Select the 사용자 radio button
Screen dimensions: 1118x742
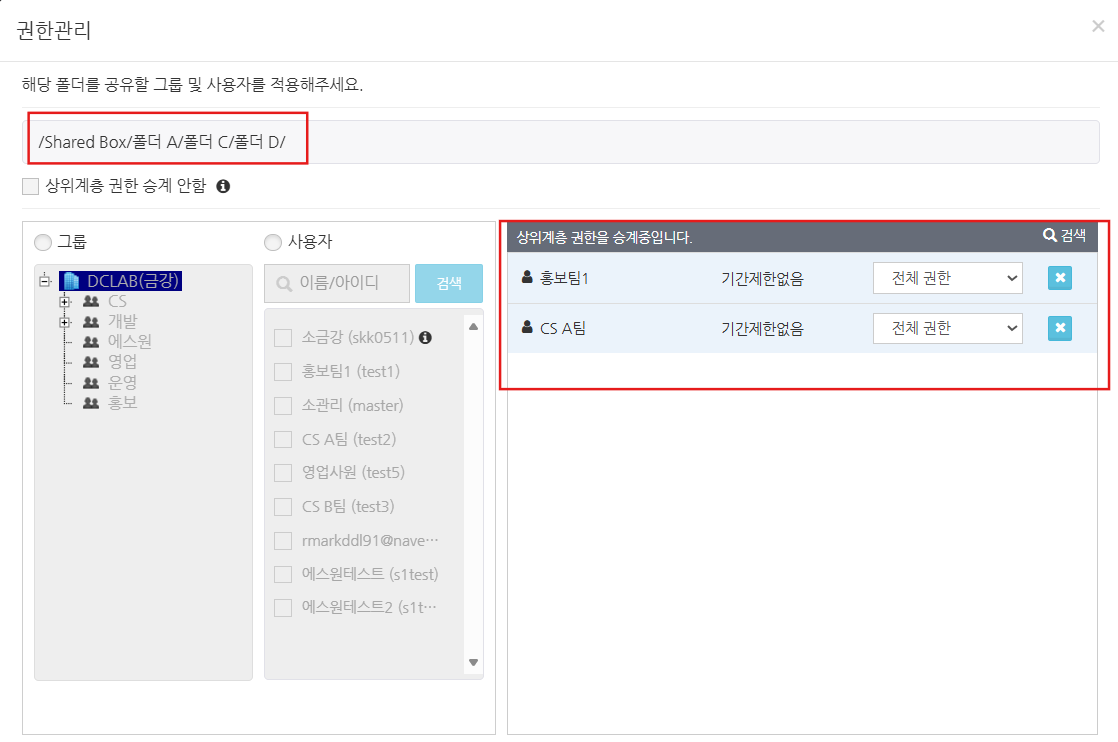pyautogui.click(x=272, y=242)
